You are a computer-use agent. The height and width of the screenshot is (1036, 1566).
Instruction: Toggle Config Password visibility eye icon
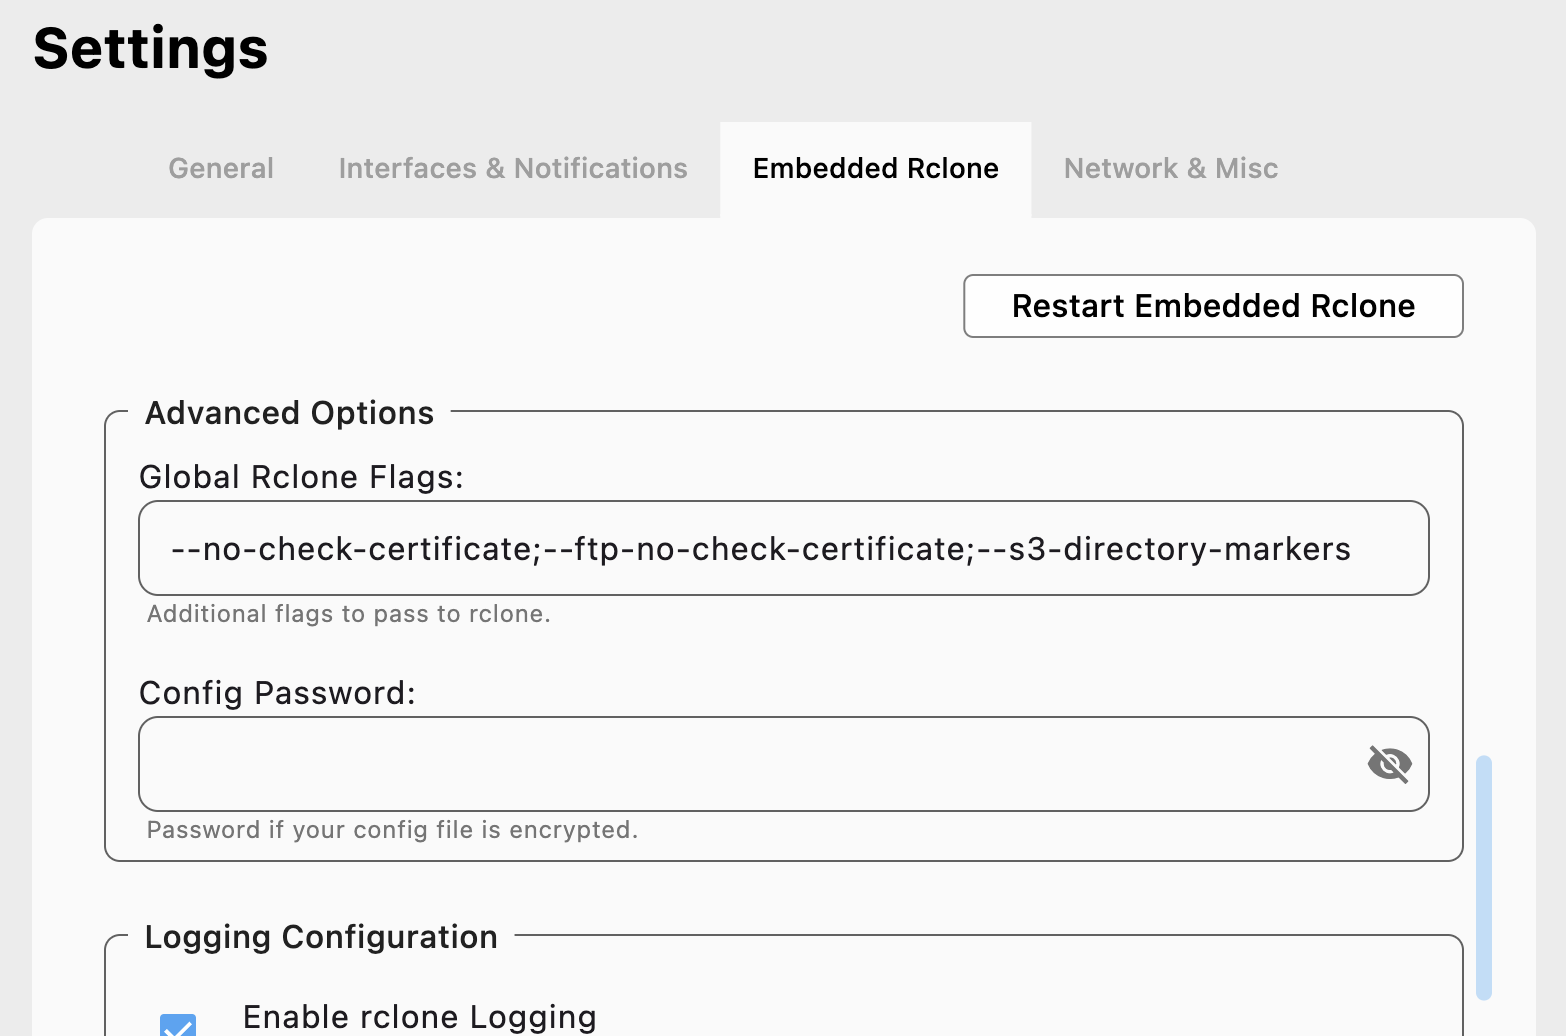pyautogui.click(x=1389, y=764)
